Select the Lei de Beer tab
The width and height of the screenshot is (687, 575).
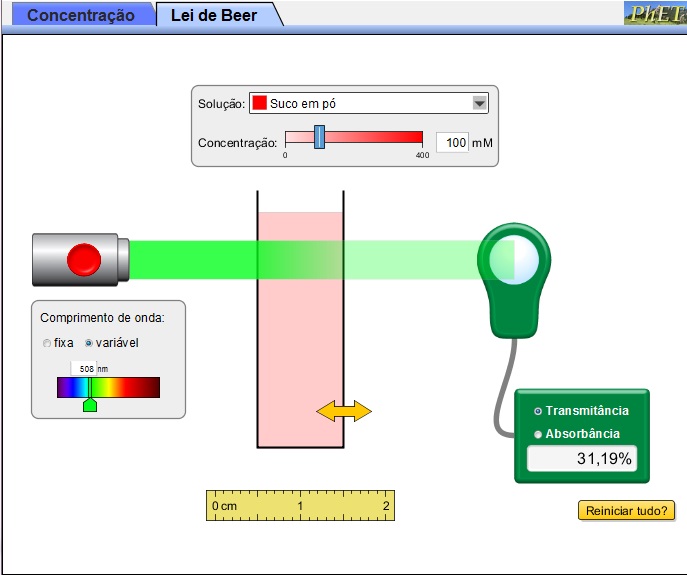tap(213, 16)
